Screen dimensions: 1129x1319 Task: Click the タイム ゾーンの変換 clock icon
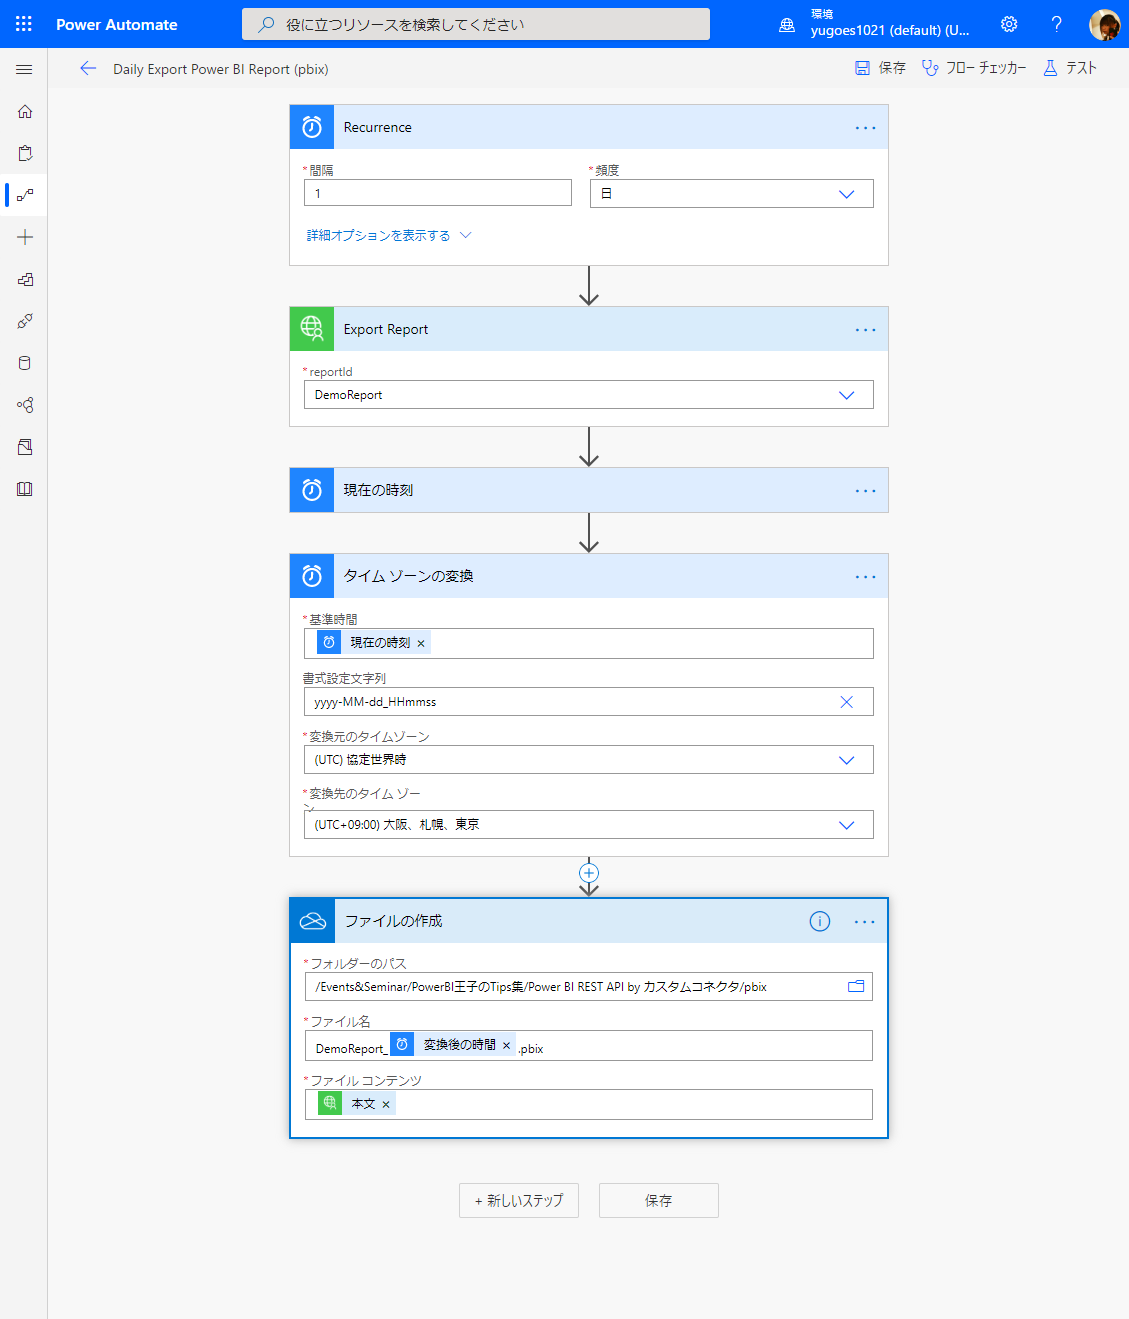click(x=312, y=576)
